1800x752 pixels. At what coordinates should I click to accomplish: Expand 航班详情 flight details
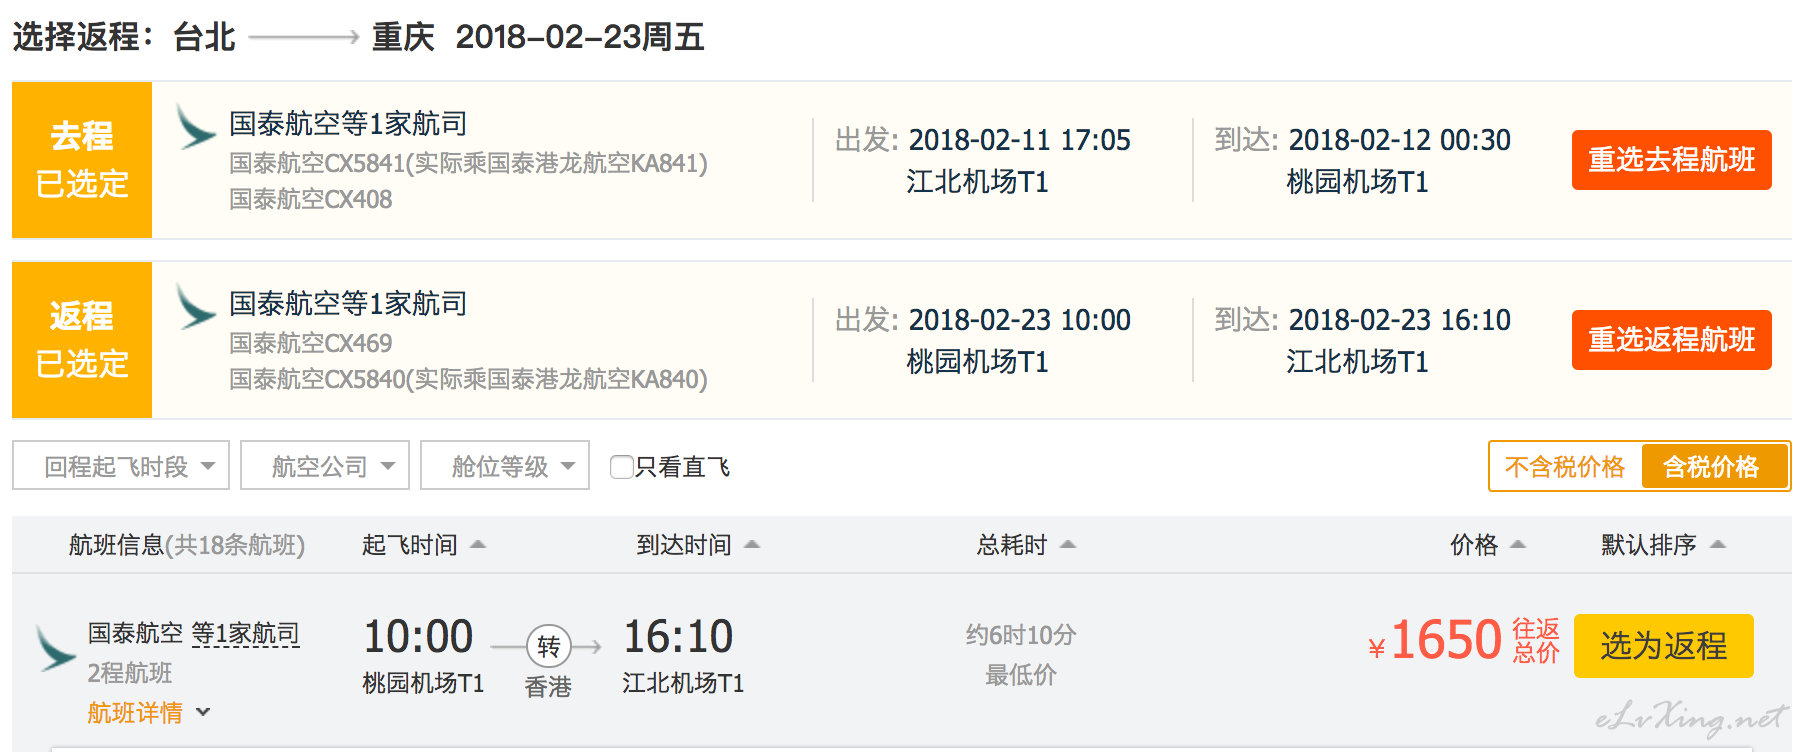pyautogui.click(x=149, y=712)
